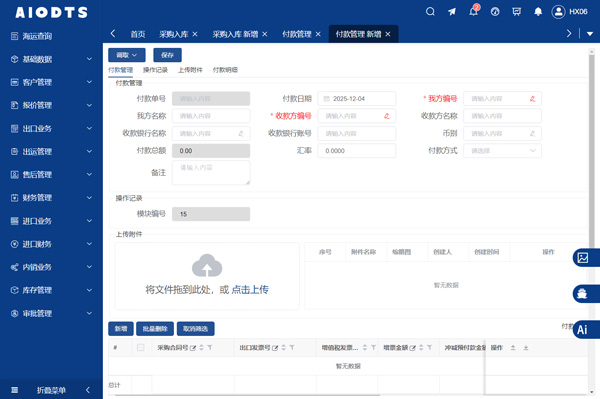Open the search icon in top bar

tap(430, 11)
